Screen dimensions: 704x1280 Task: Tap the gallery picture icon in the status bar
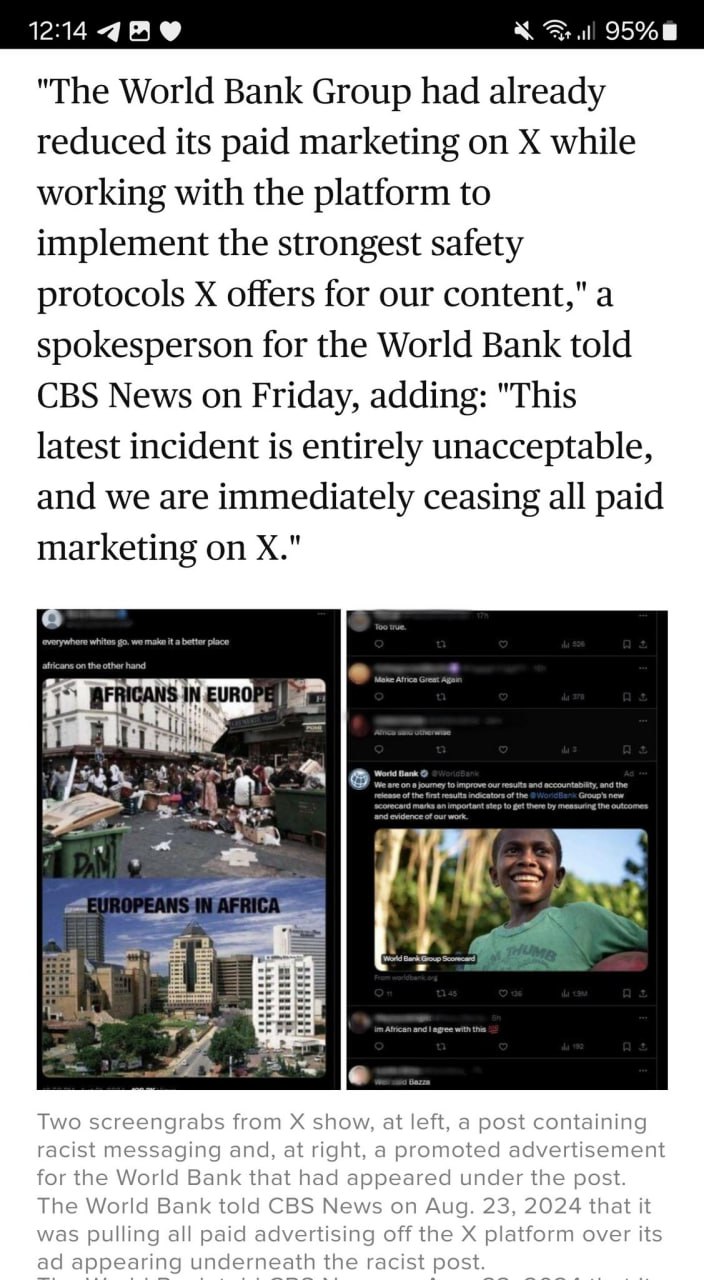[139, 31]
